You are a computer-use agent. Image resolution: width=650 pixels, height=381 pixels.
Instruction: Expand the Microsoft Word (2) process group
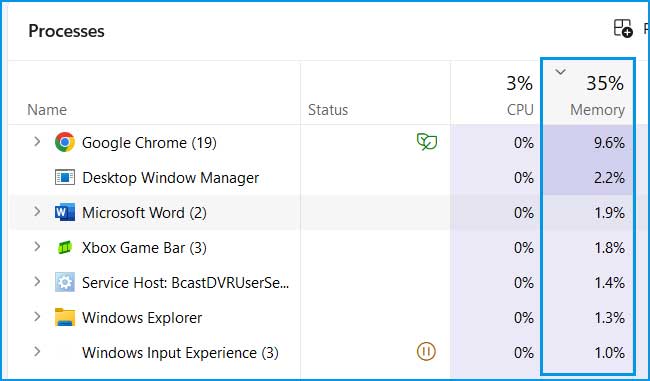pos(37,212)
